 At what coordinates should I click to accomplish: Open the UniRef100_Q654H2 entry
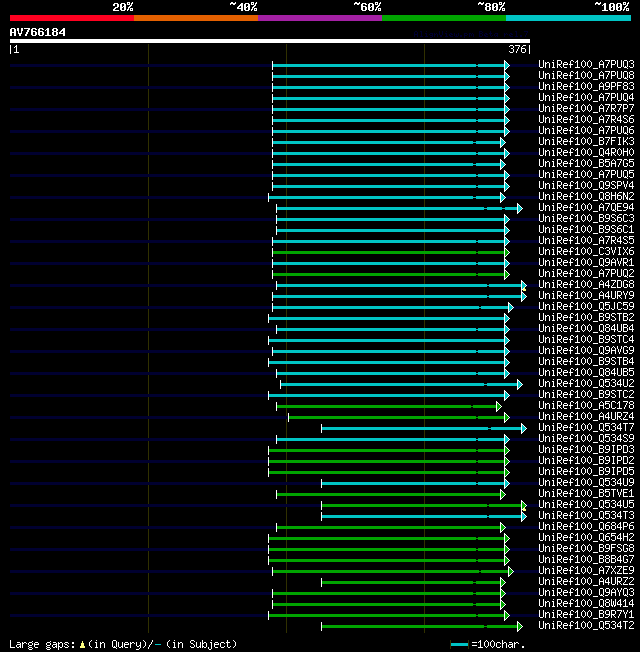(x=586, y=537)
